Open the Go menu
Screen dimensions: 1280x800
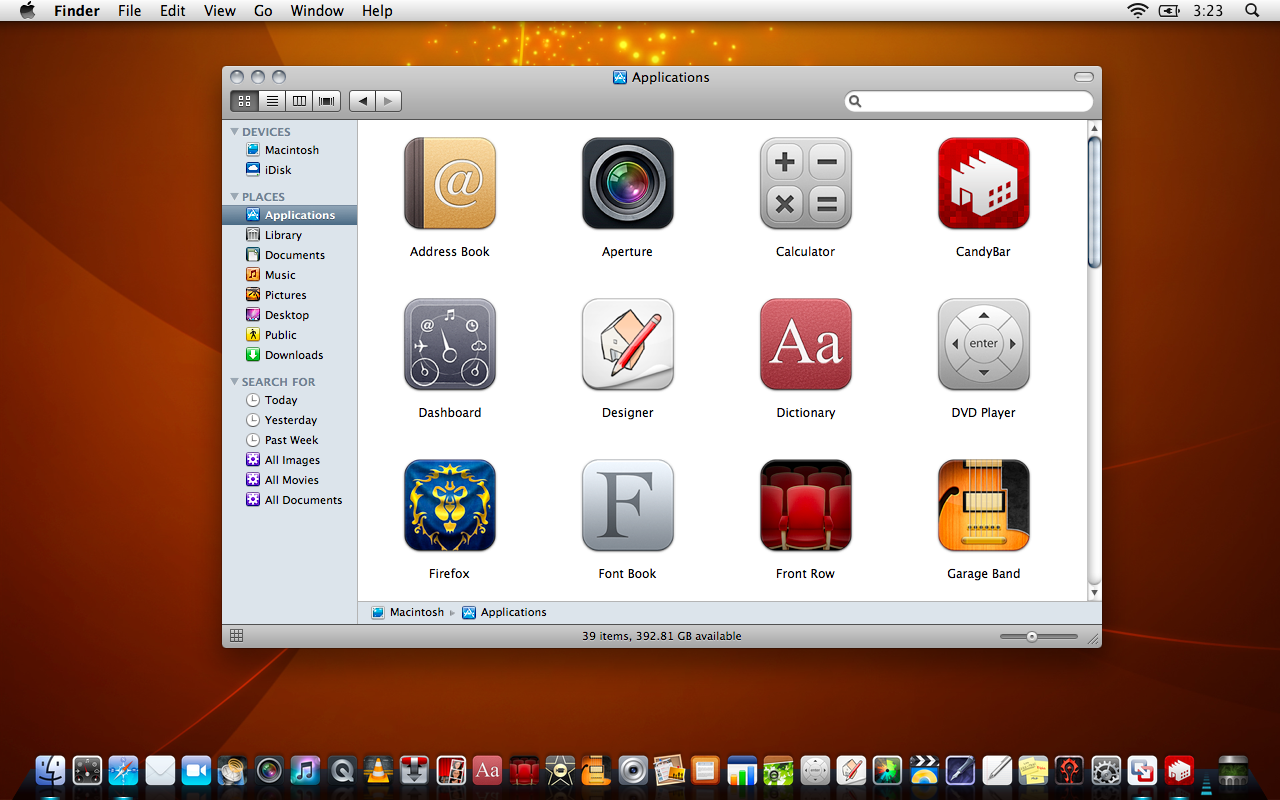pos(263,11)
